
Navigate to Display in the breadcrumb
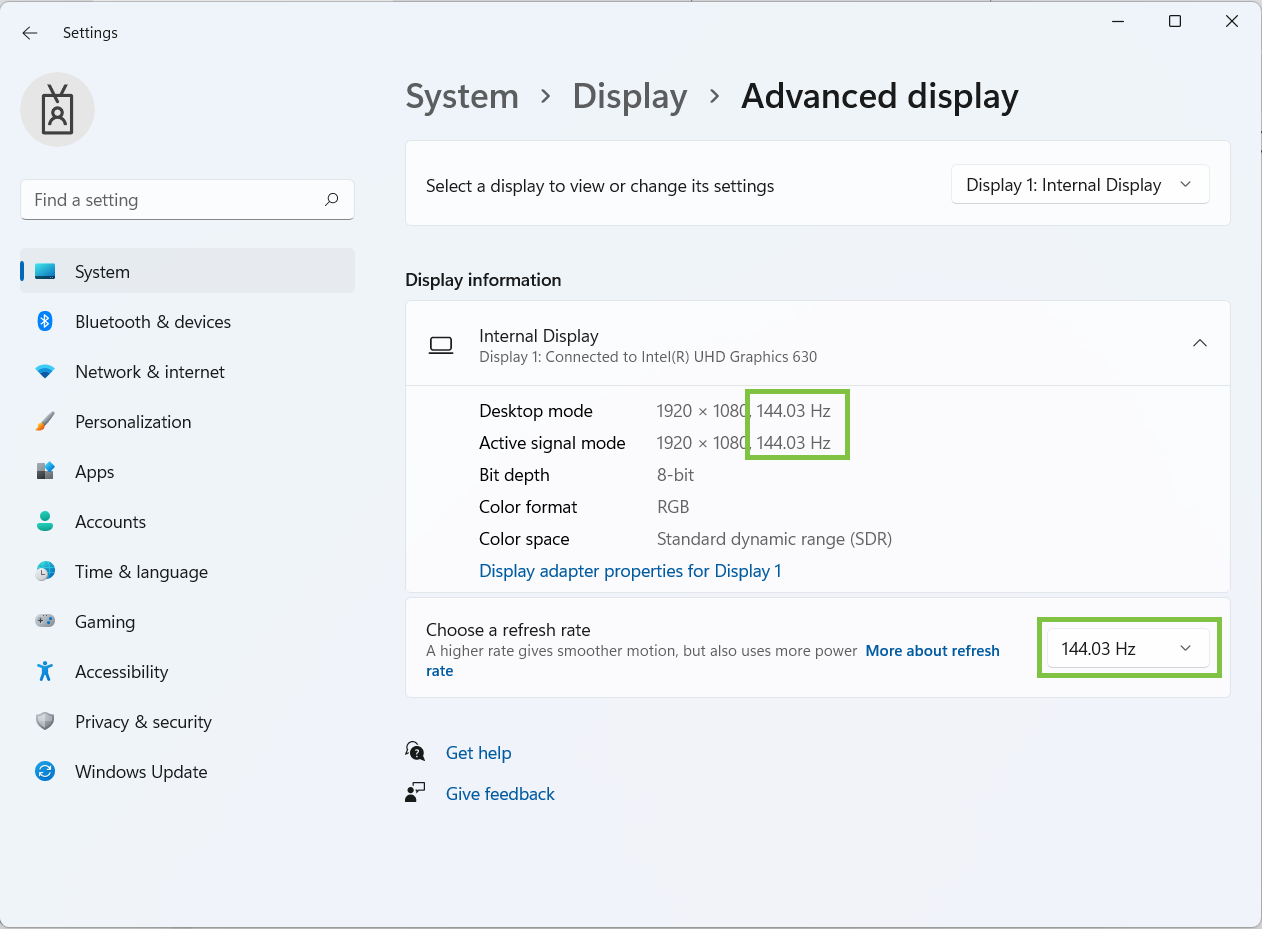[x=629, y=96]
